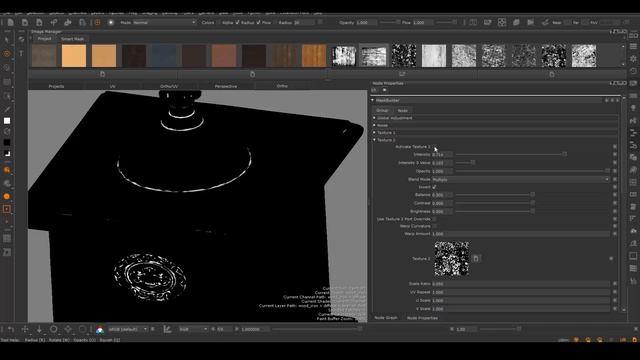
Task: Click the Intensity slider handle
Action: click(x=564, y=154)
